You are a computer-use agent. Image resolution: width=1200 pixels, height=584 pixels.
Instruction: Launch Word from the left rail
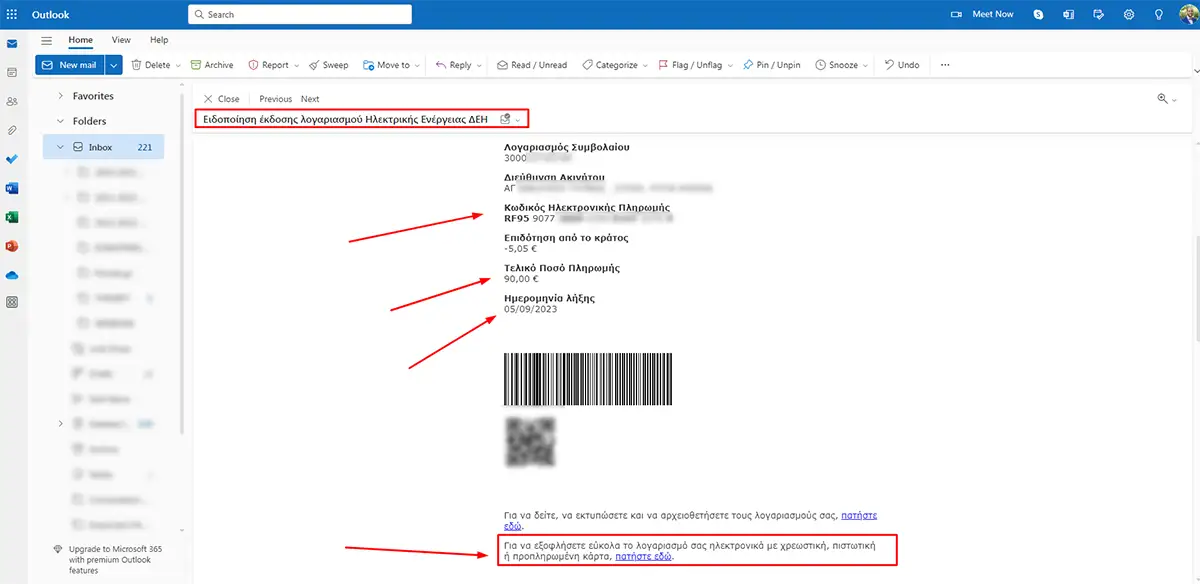(12, 188)
